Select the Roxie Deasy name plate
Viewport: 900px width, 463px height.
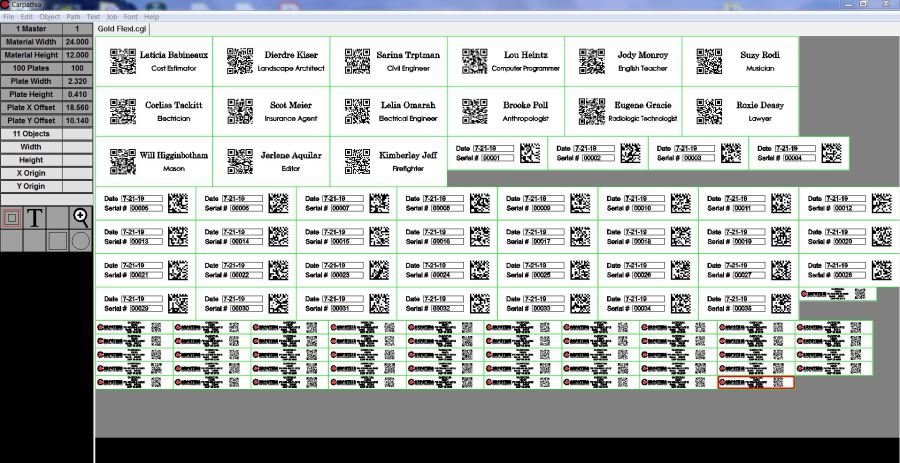coord(740,111)
